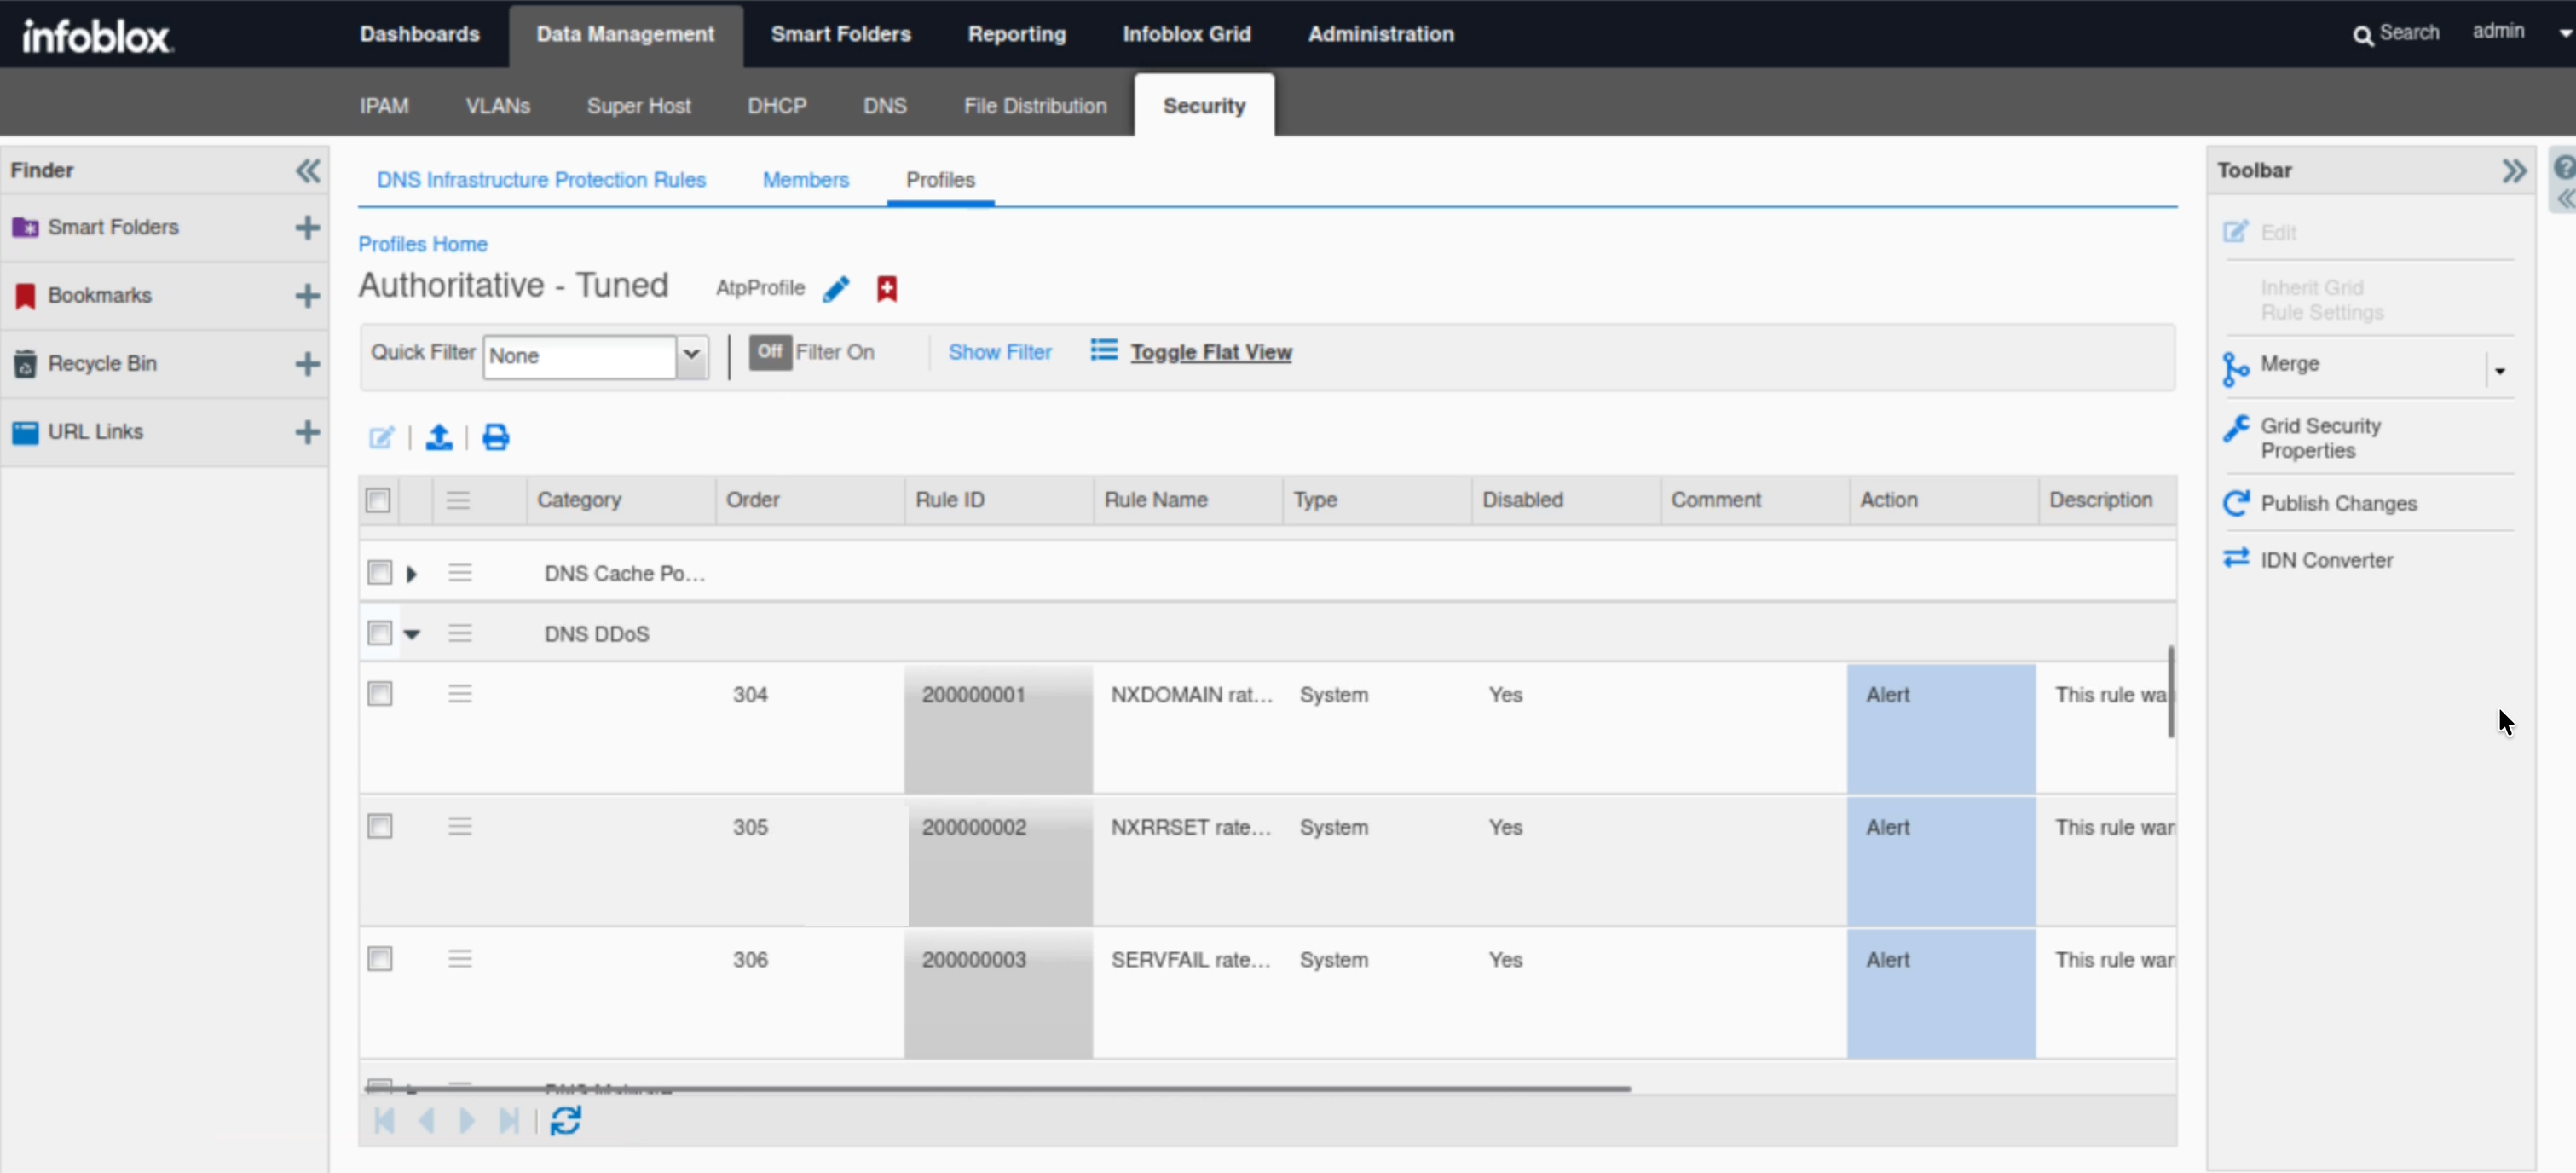2576x1173 pixels.
Task: Click the Toggle Flat View list icon
Action: point(1103,350)
